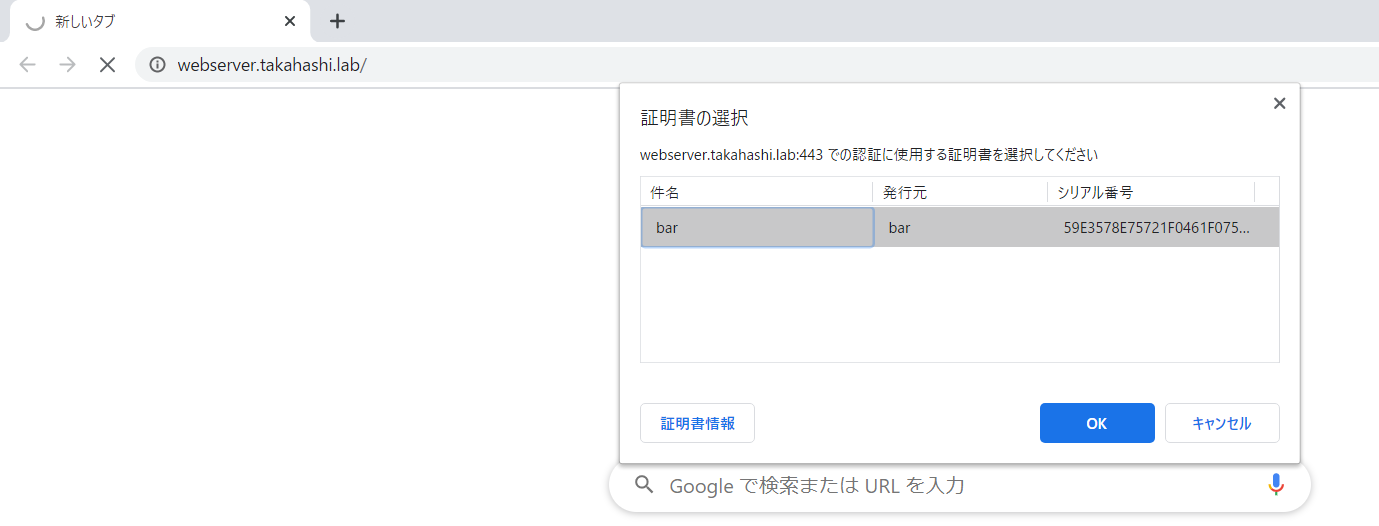Sort by the 発行元 column header
This screenshot has width=1379, height=526.
(x=960, y=192)
